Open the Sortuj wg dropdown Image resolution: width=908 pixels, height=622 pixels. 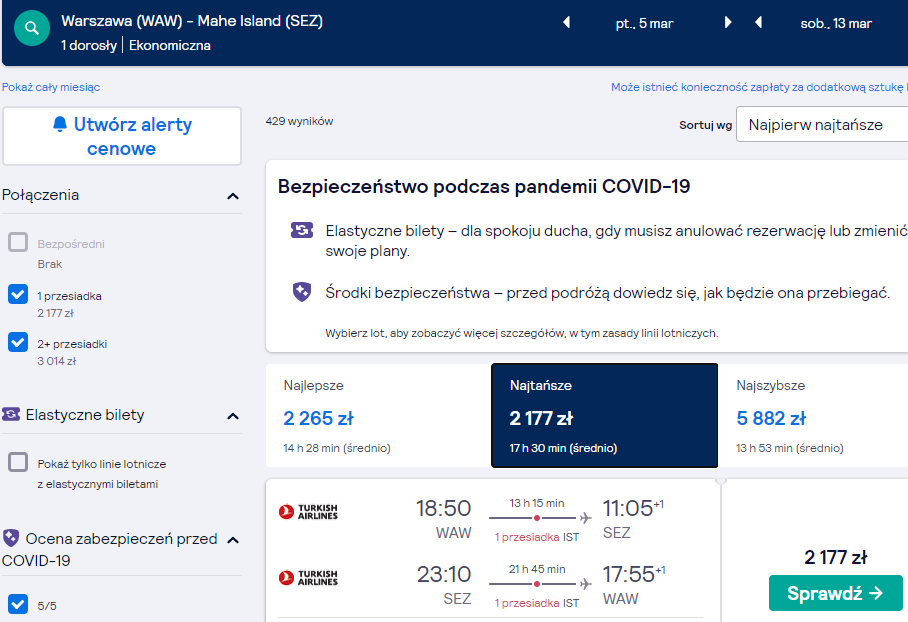click(x=822, y=124)
